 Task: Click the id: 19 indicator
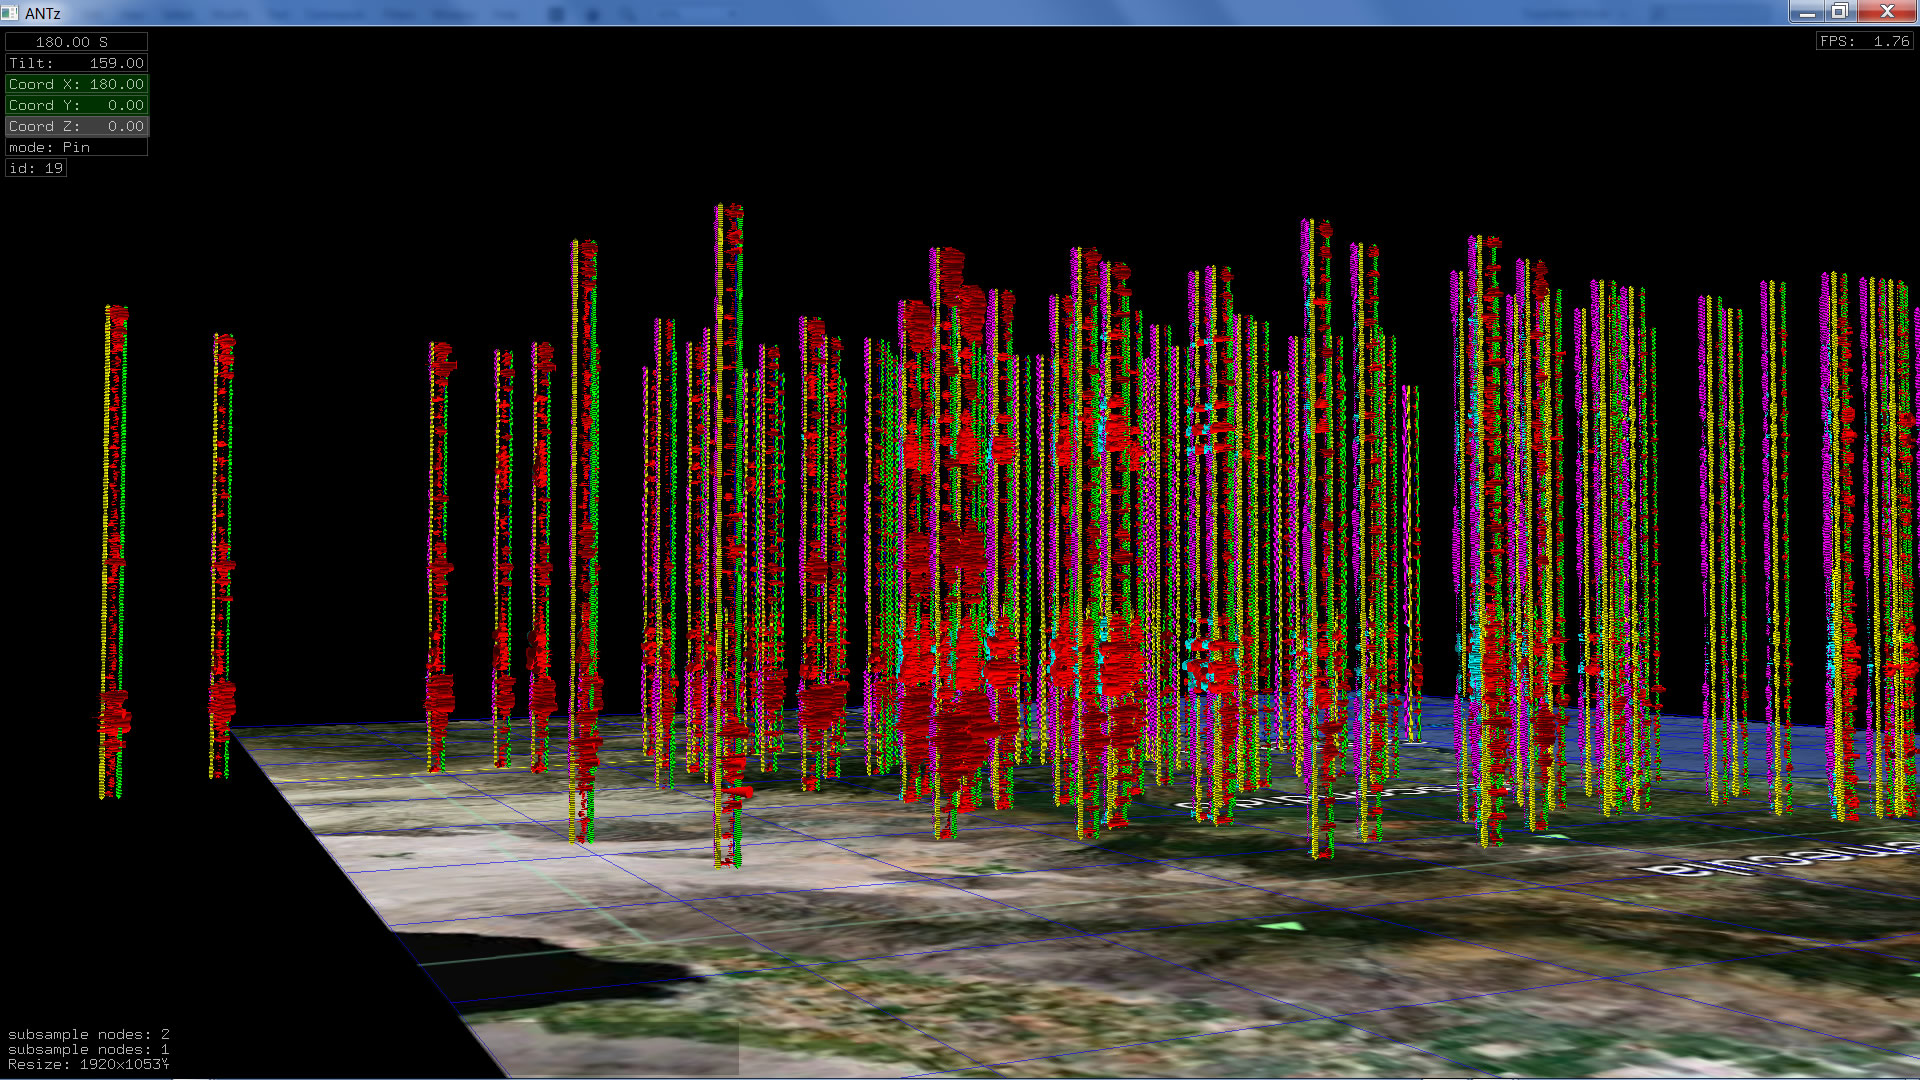36,168
